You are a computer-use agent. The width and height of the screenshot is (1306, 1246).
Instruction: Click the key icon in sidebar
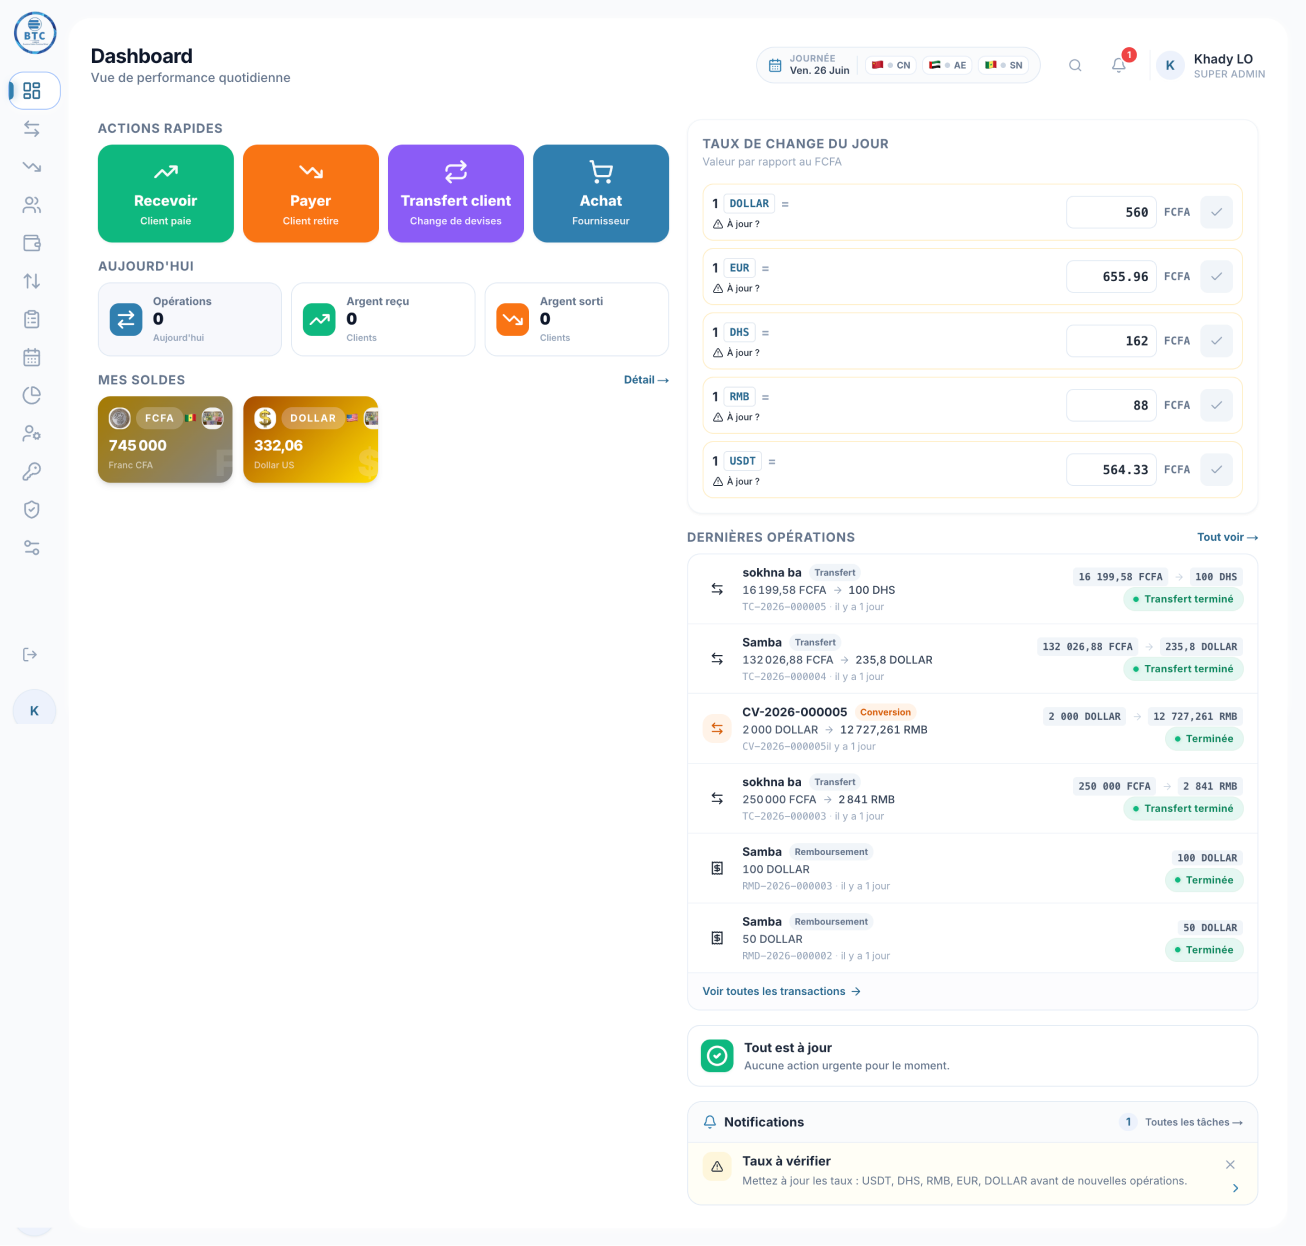click(32, 471)
